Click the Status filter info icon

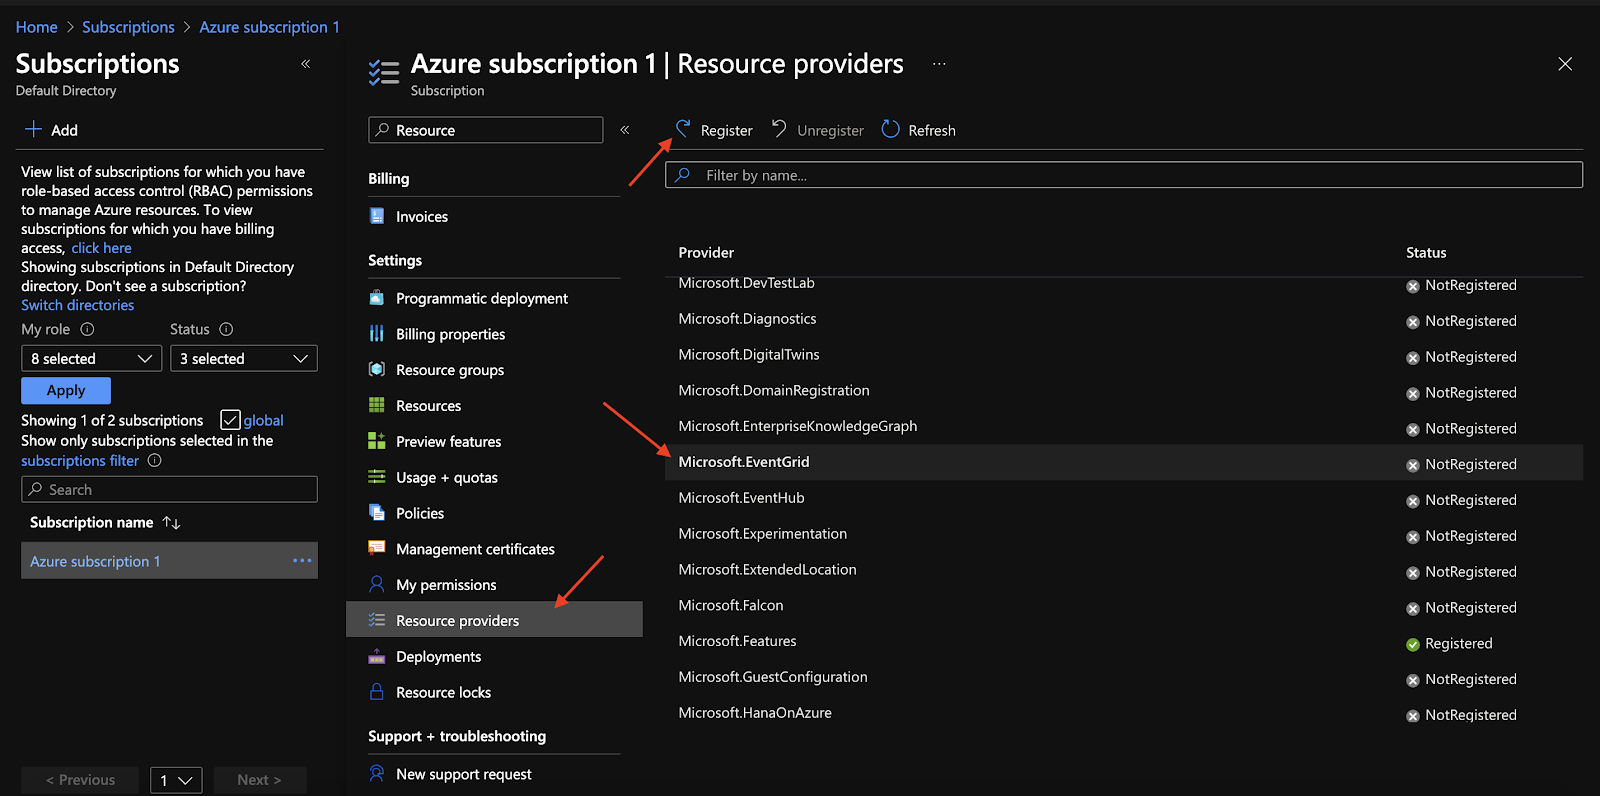click(x=226, y=329)
